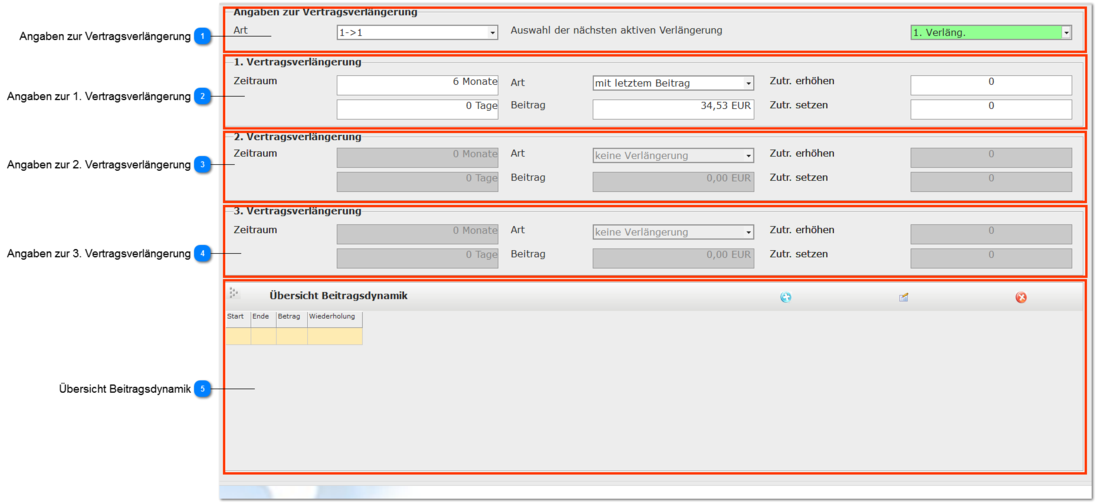Click Beitrag 0,00 EUR field in 2. Vertragsverlängerung

tap(673, 182)
